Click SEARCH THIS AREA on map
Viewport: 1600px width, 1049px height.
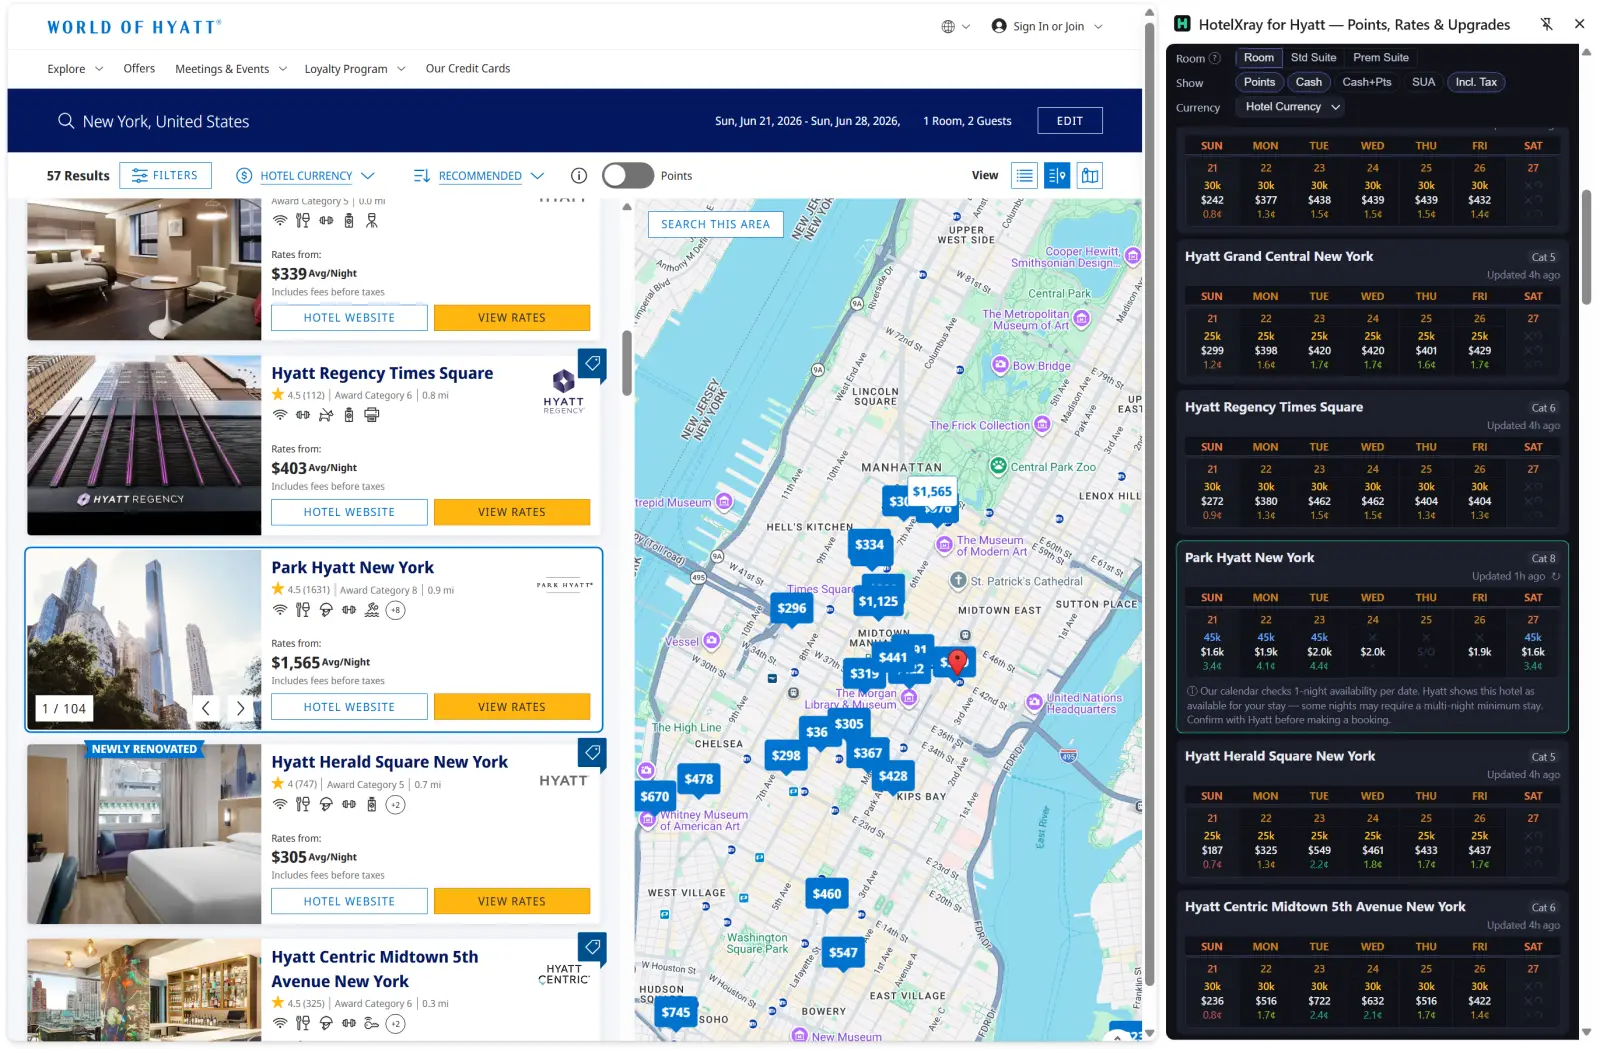(x=715, y=224)
